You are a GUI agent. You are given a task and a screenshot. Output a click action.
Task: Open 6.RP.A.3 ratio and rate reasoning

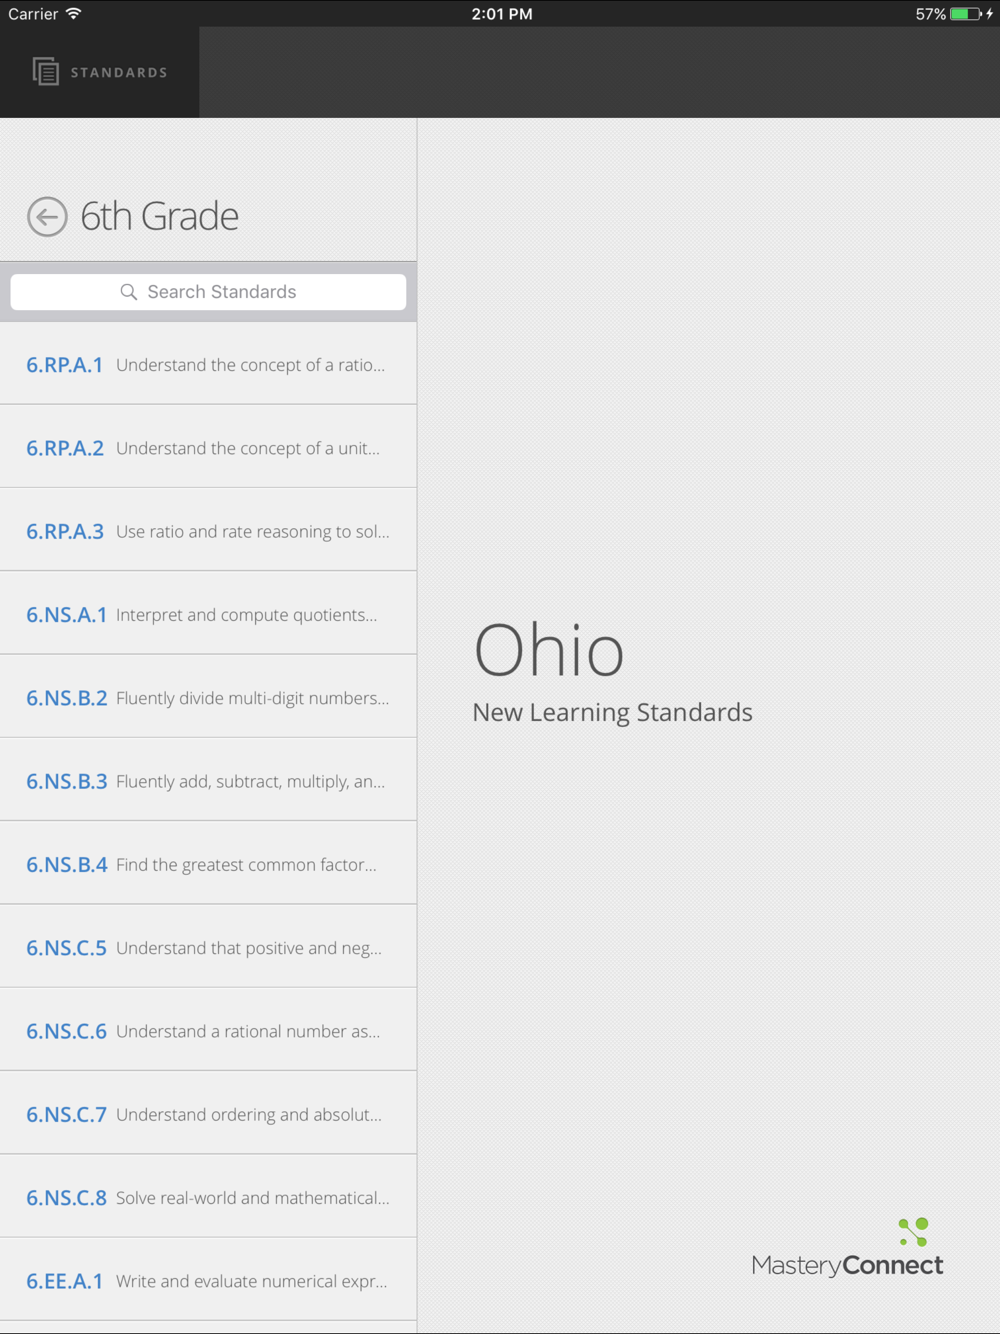coord(208,531)
